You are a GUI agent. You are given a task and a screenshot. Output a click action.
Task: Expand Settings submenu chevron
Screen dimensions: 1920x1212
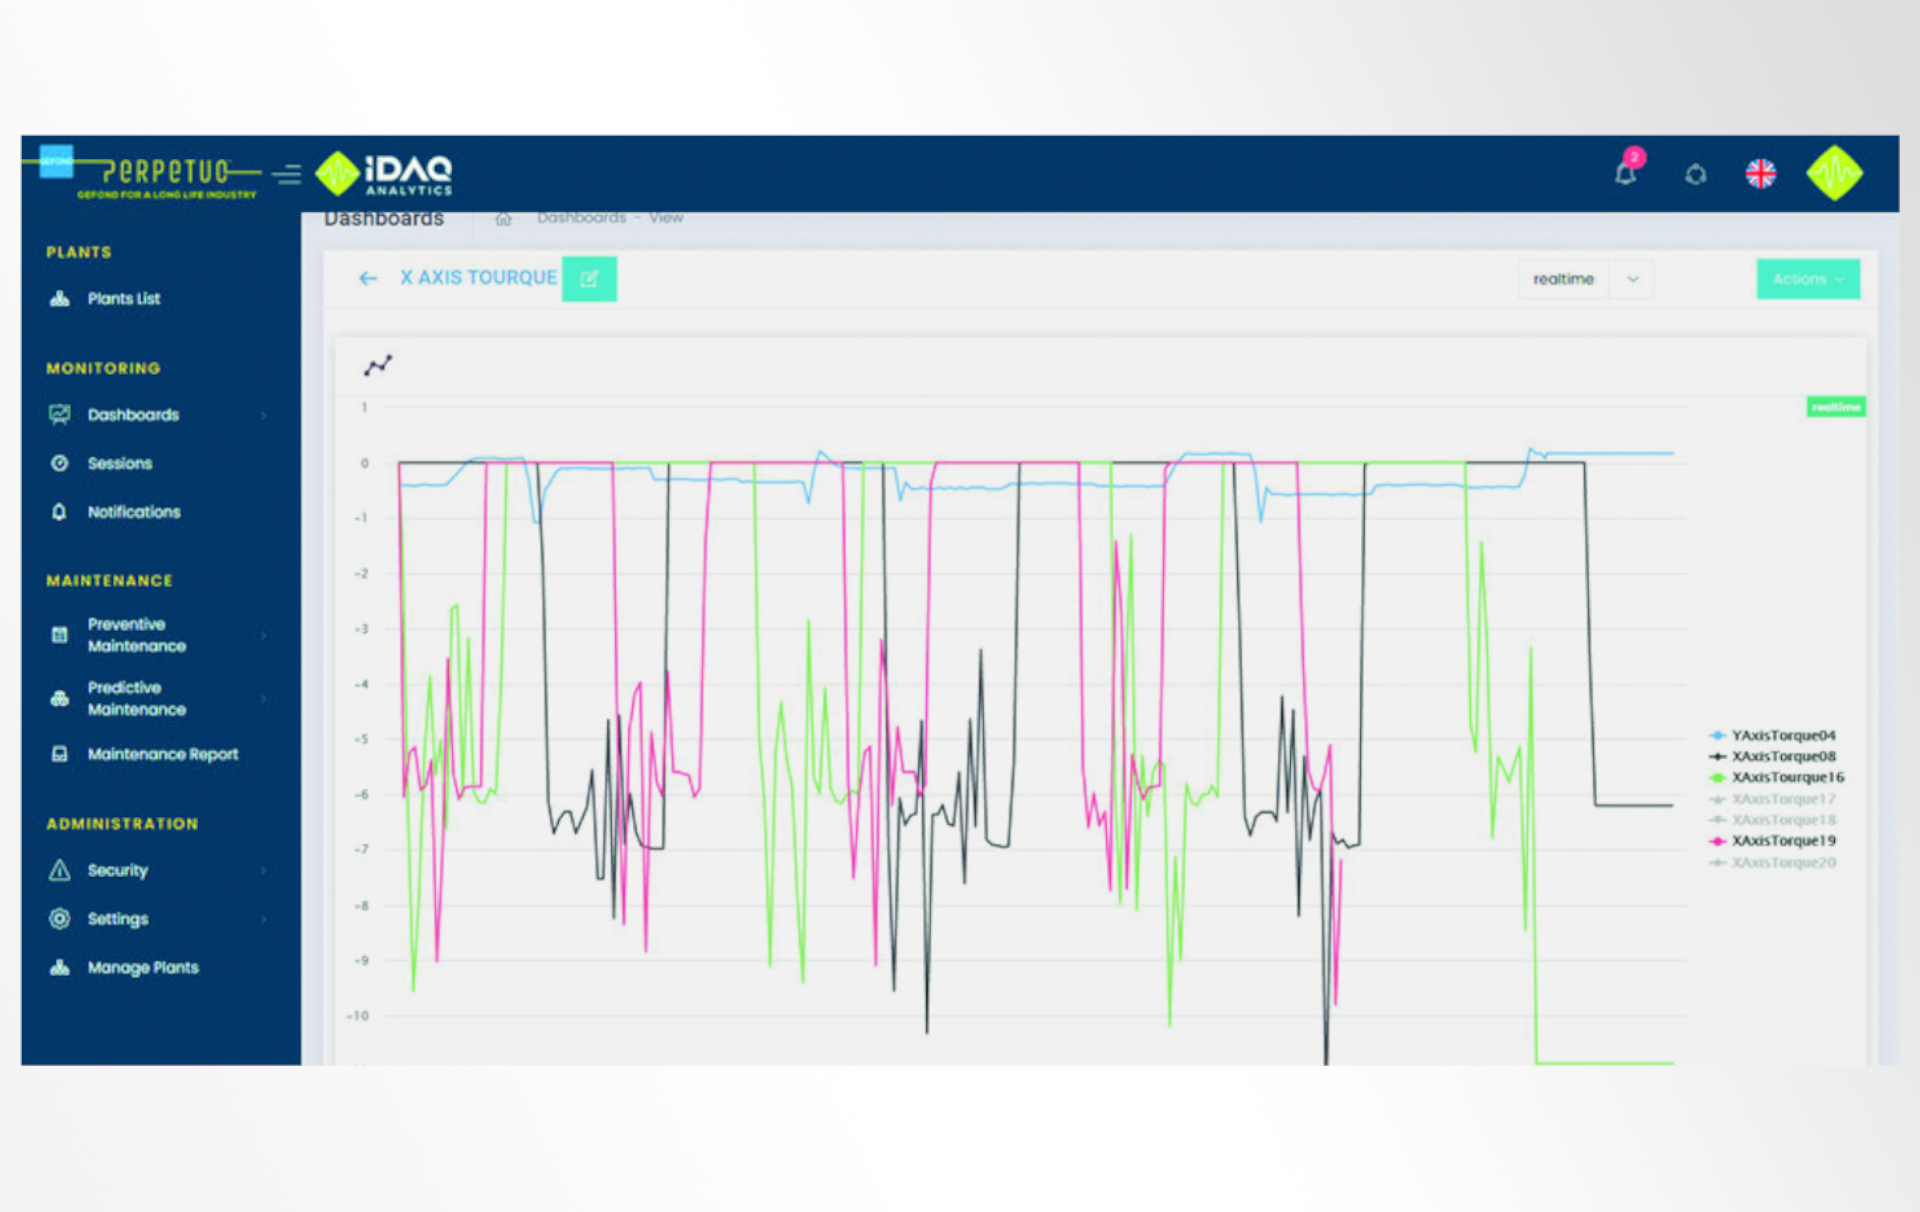(264, 919)
